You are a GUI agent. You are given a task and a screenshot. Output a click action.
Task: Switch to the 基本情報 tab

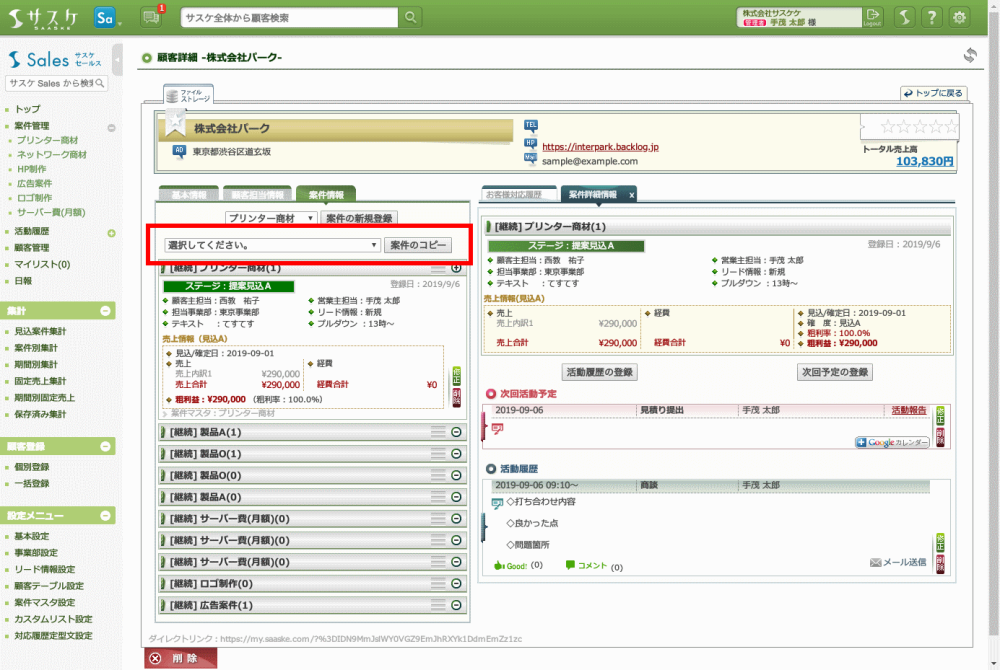(x=189, y=194)
